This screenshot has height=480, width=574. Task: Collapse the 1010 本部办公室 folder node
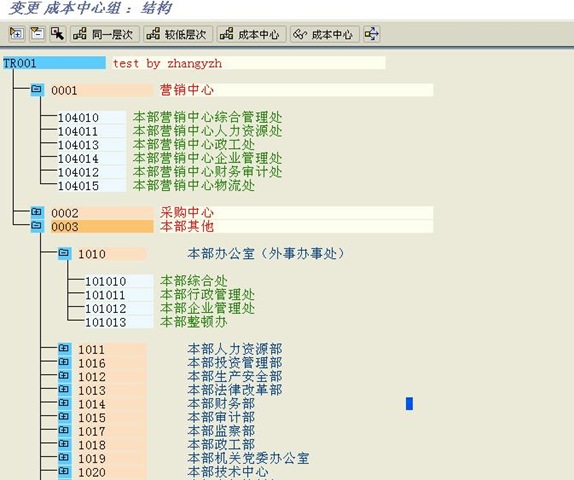pyautogui.click(x=64, y=253)
